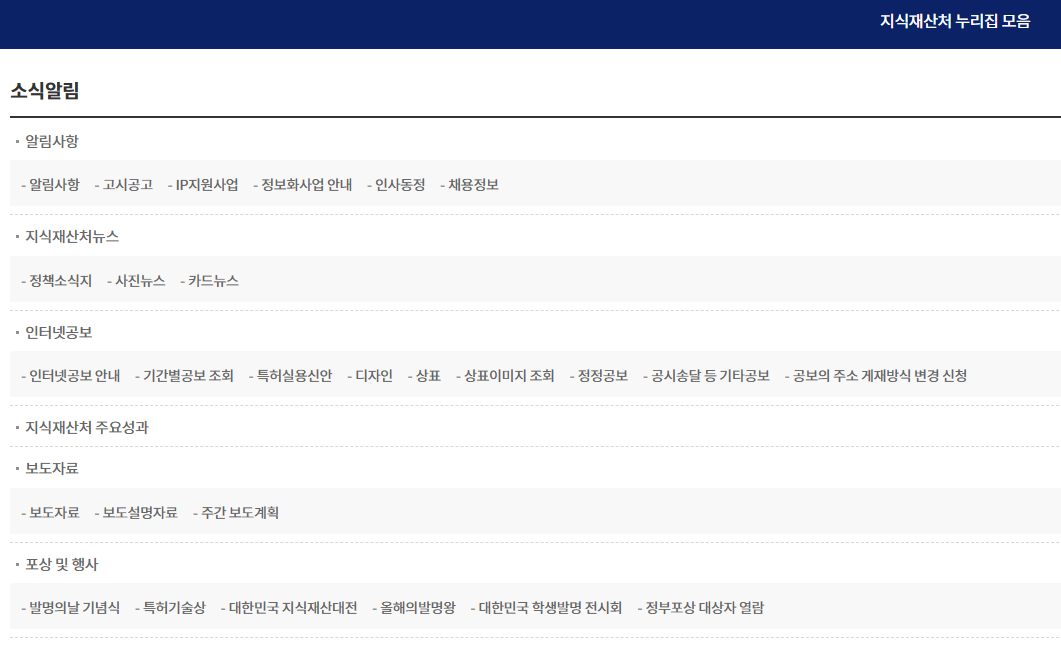
Task: Select 정보화사업 안내
Action: point(307,185)
